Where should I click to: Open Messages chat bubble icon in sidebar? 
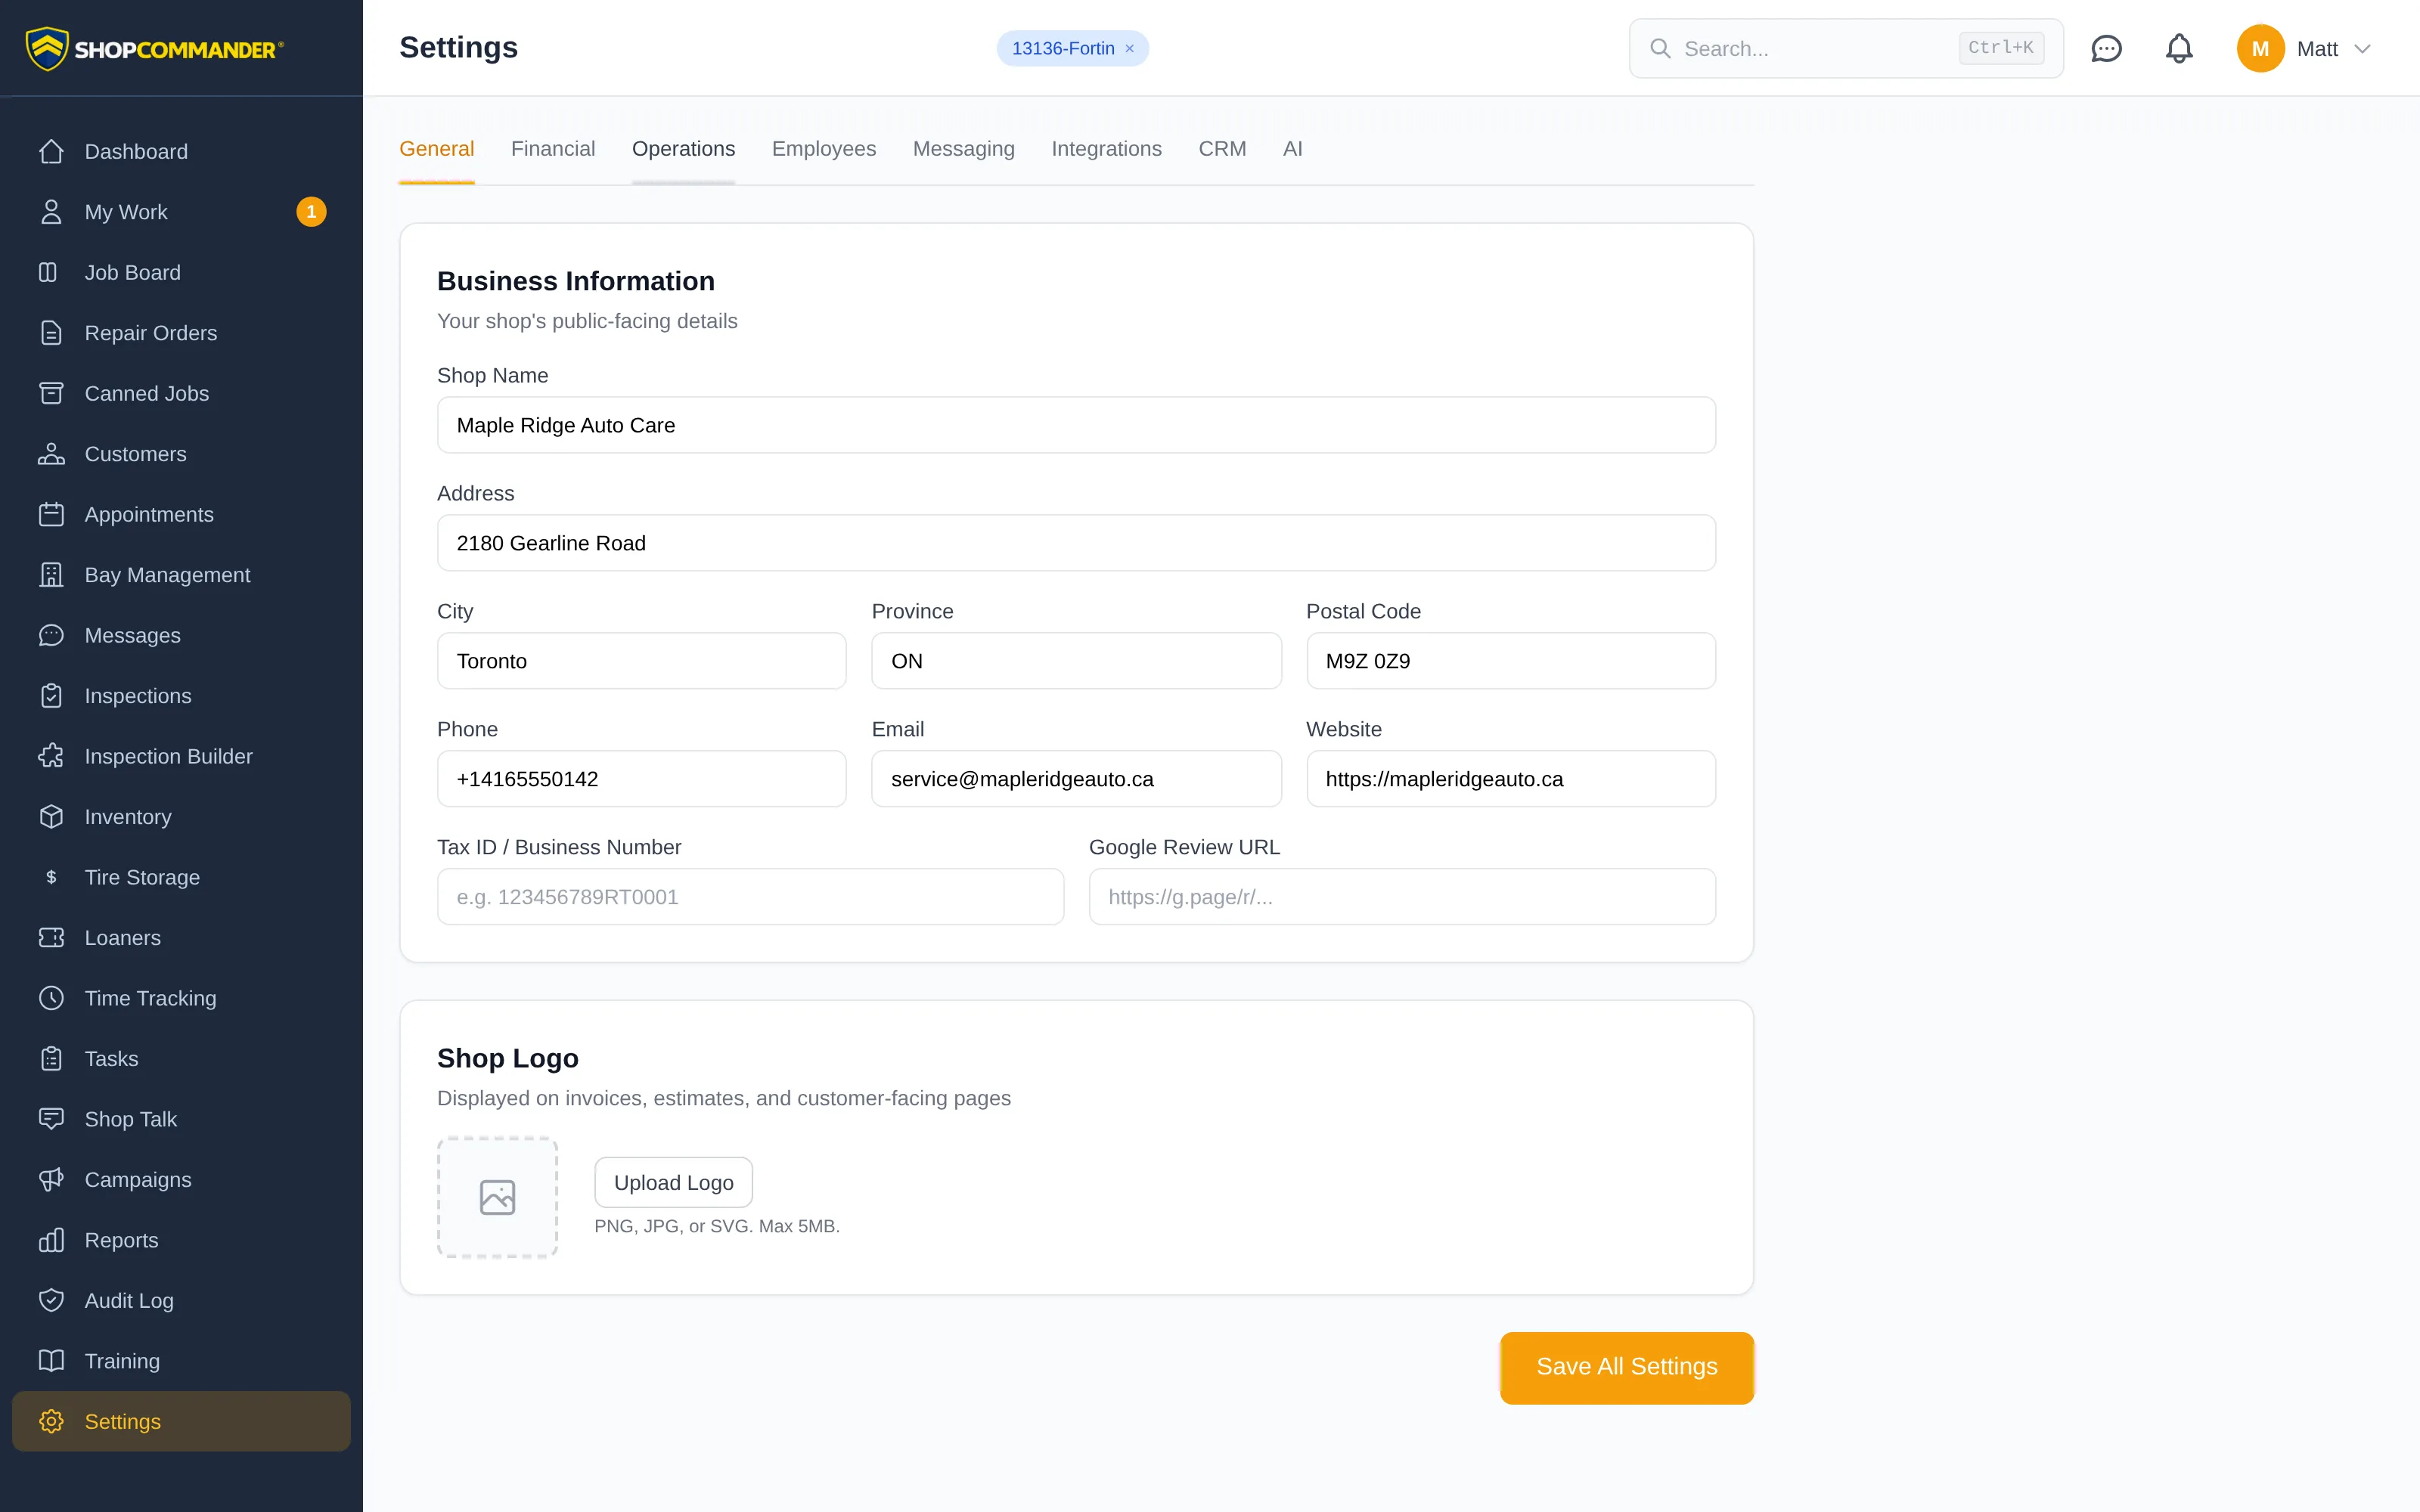point(51,636)
